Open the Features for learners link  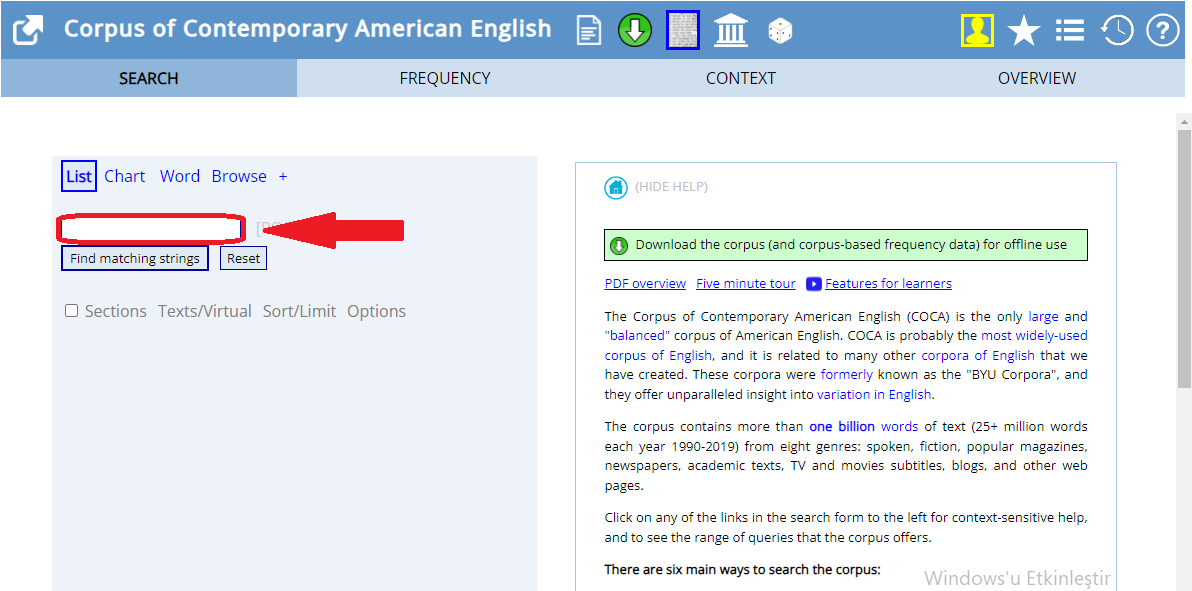point(888,284)
